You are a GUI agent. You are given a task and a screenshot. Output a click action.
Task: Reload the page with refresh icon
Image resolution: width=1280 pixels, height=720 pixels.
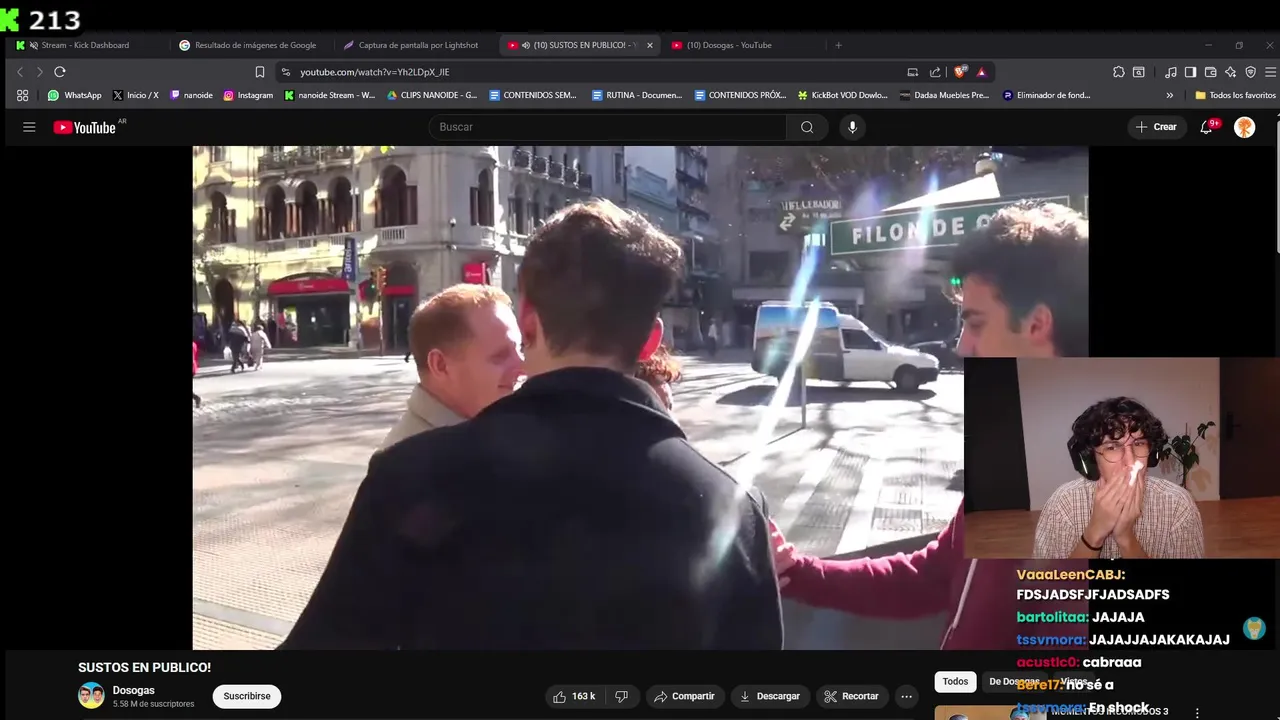[x=60, y=72]
